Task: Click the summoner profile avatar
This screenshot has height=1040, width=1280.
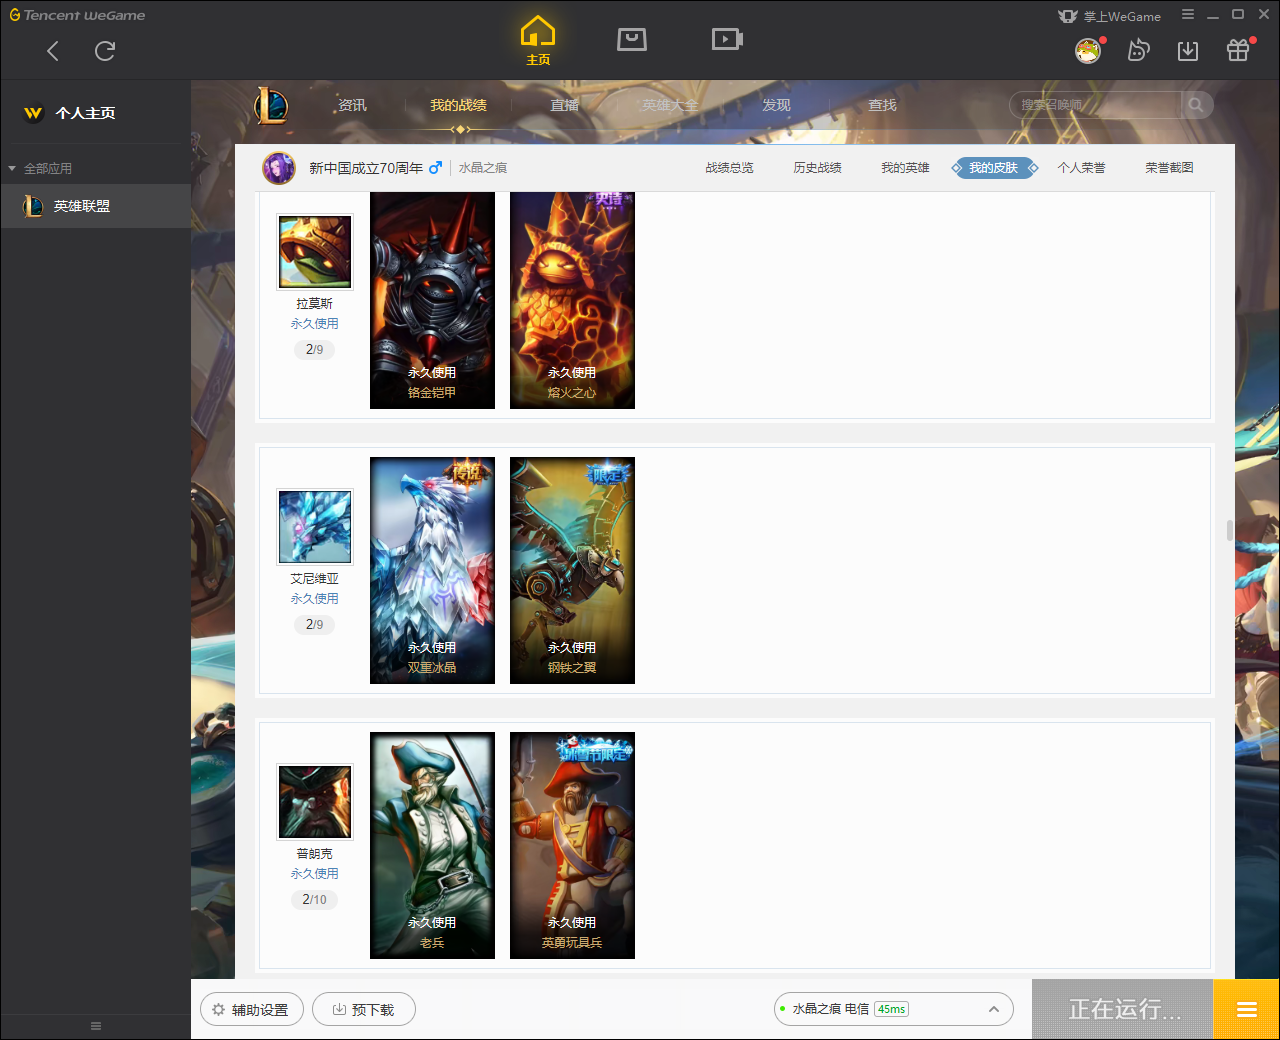Action: click(279, 168)
